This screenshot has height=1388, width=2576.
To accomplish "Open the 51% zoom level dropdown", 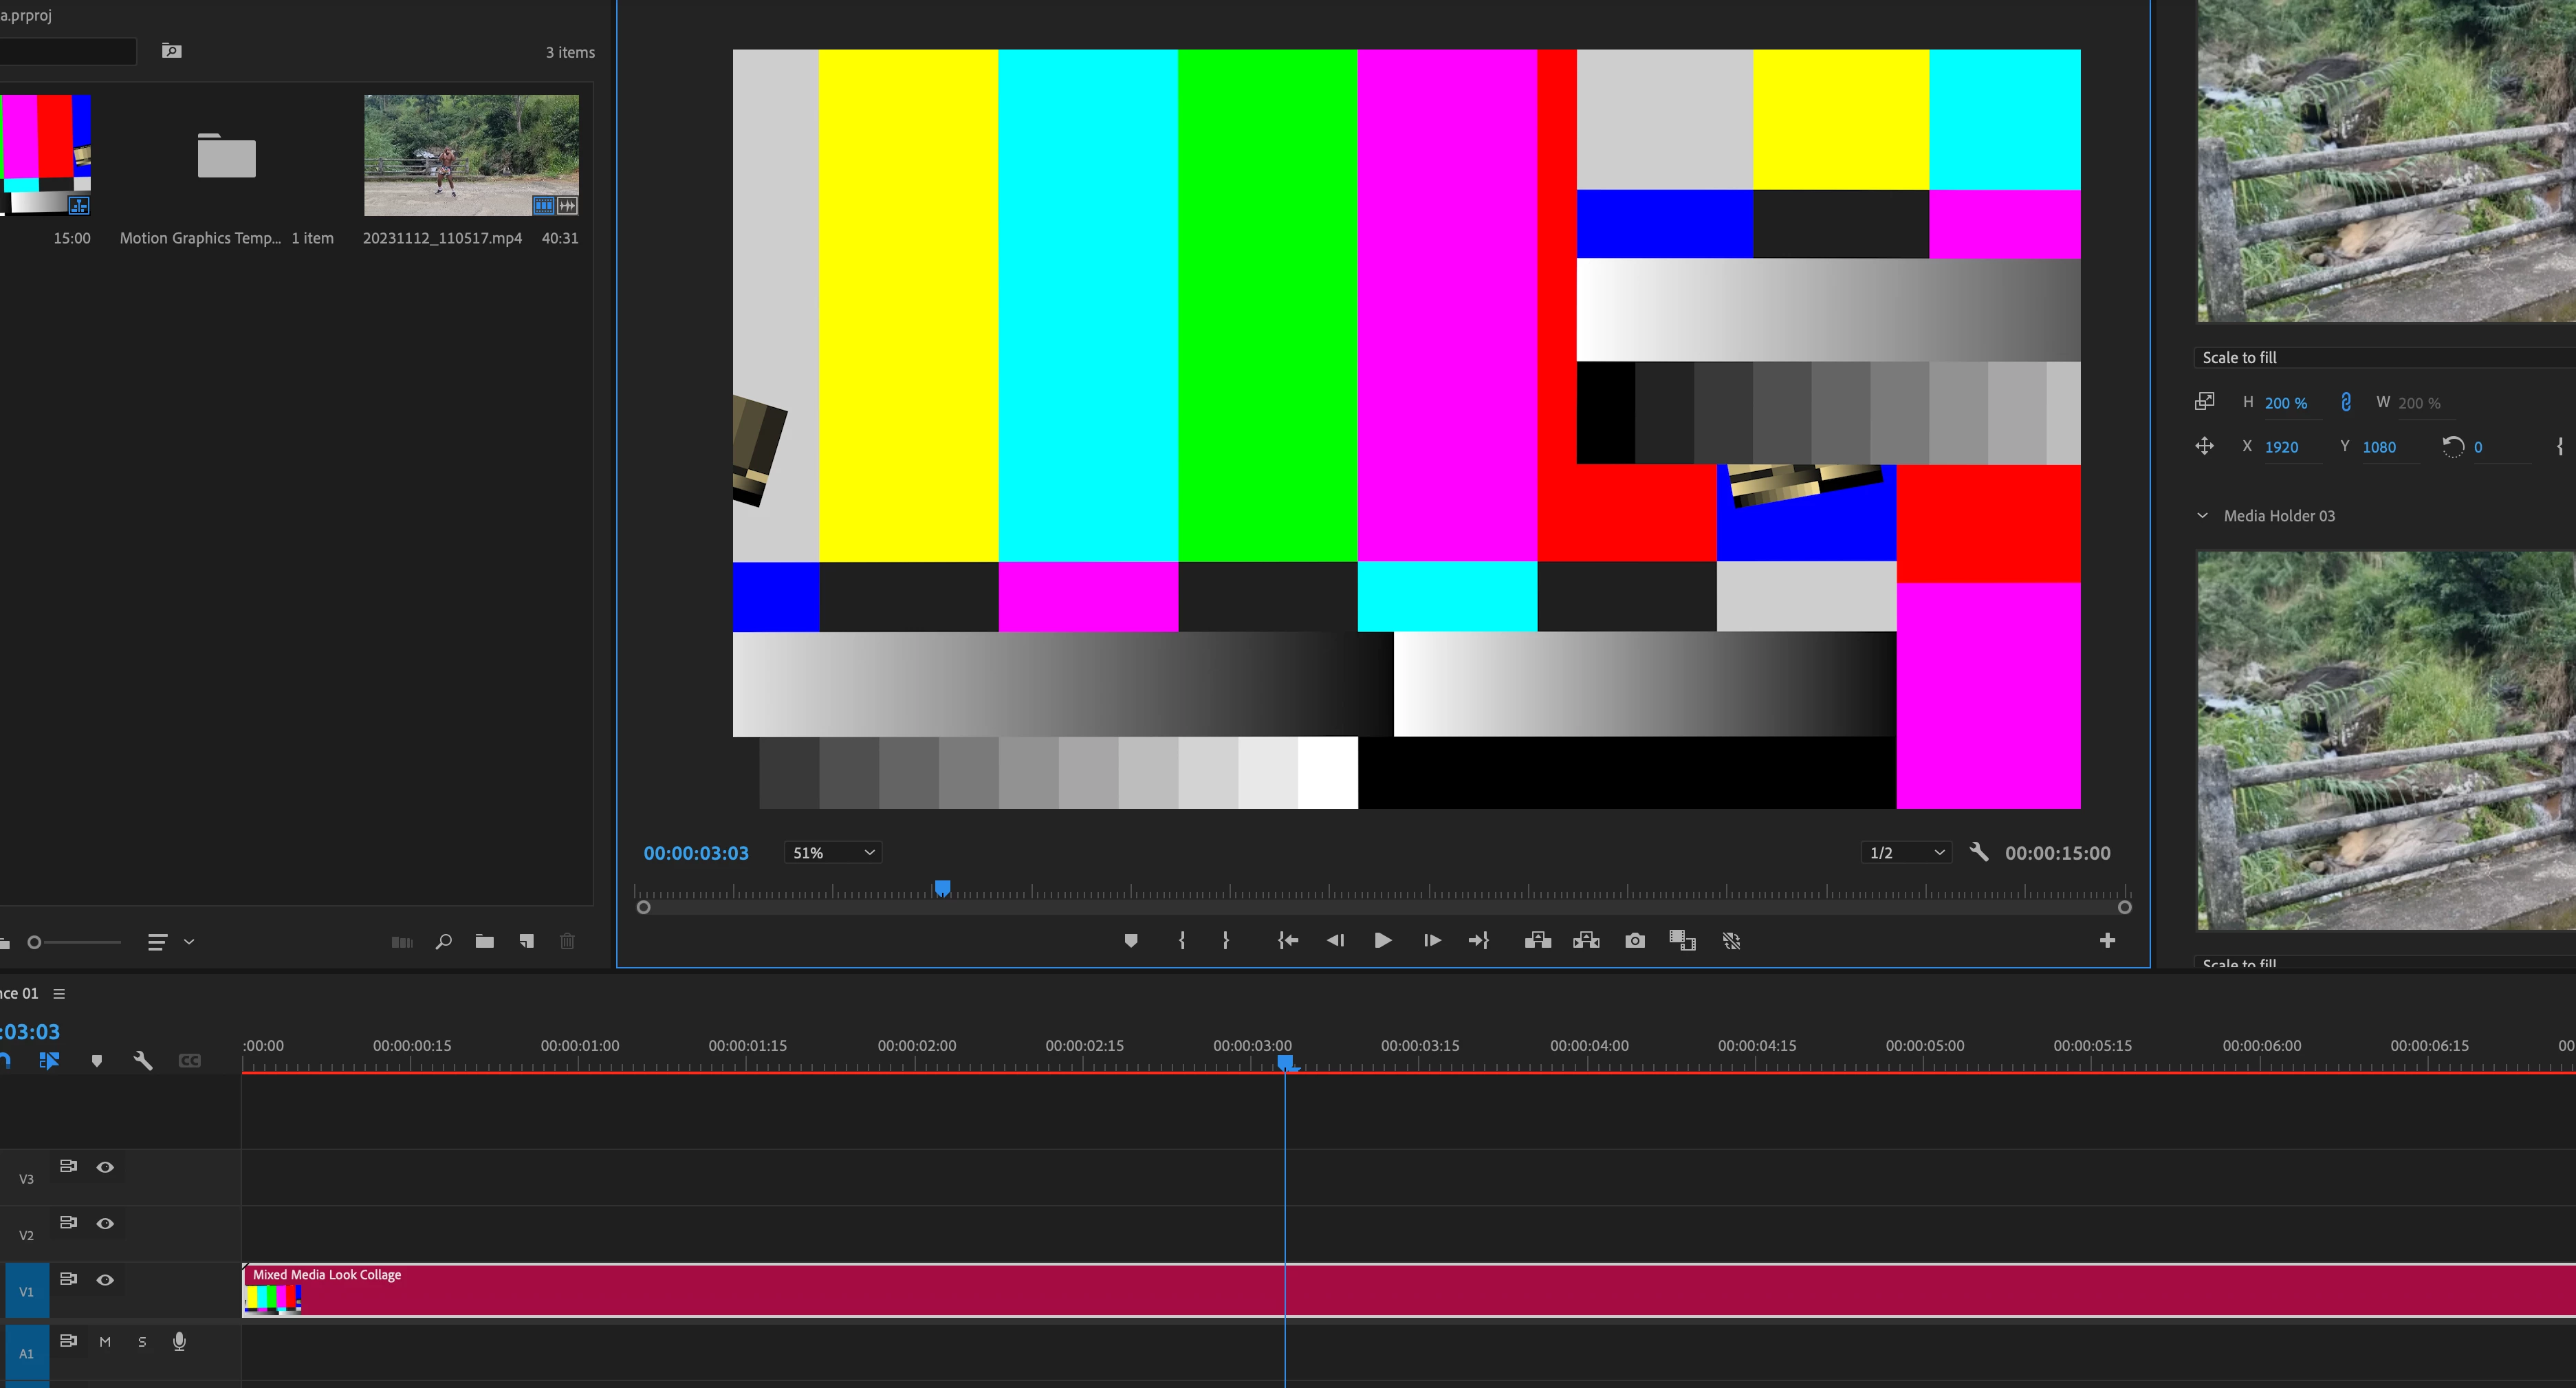I will click(833, 852).
